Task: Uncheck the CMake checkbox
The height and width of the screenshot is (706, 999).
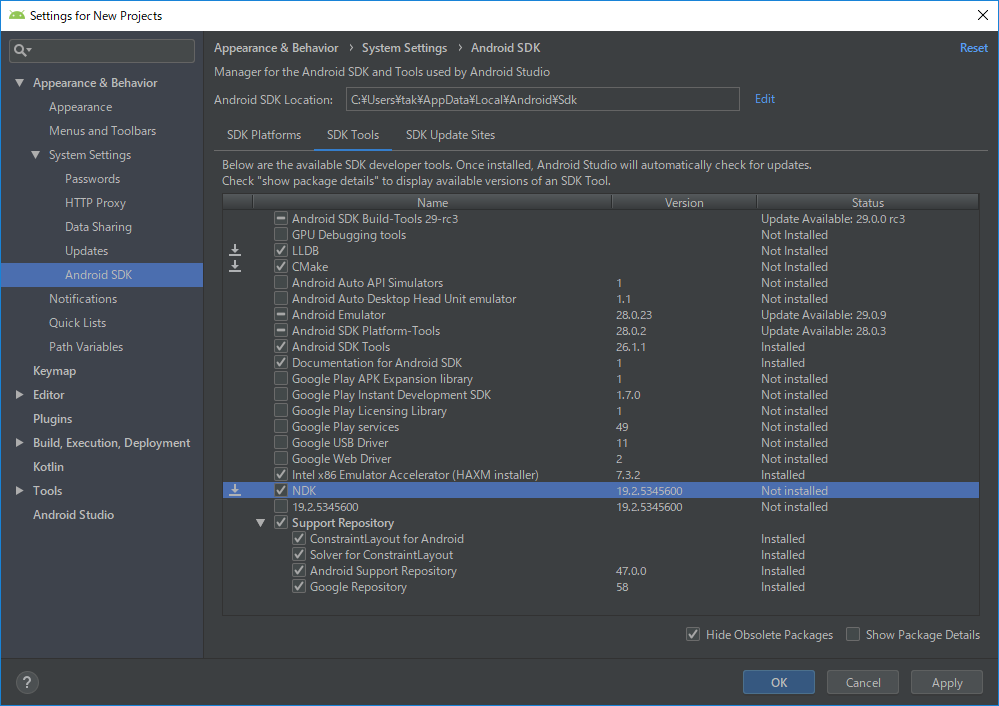Action: 281,266
